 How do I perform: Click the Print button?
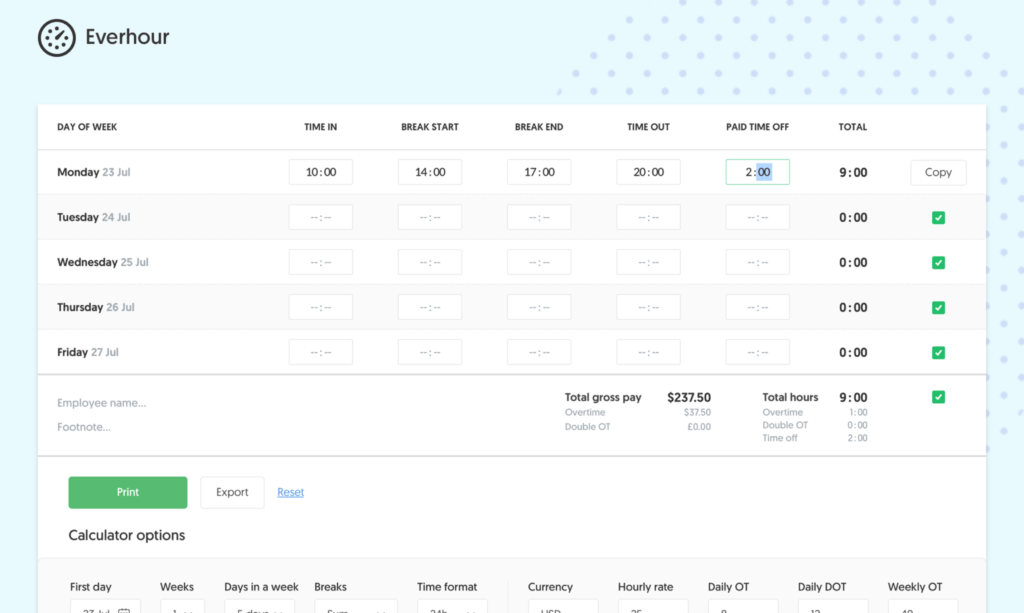127,492
